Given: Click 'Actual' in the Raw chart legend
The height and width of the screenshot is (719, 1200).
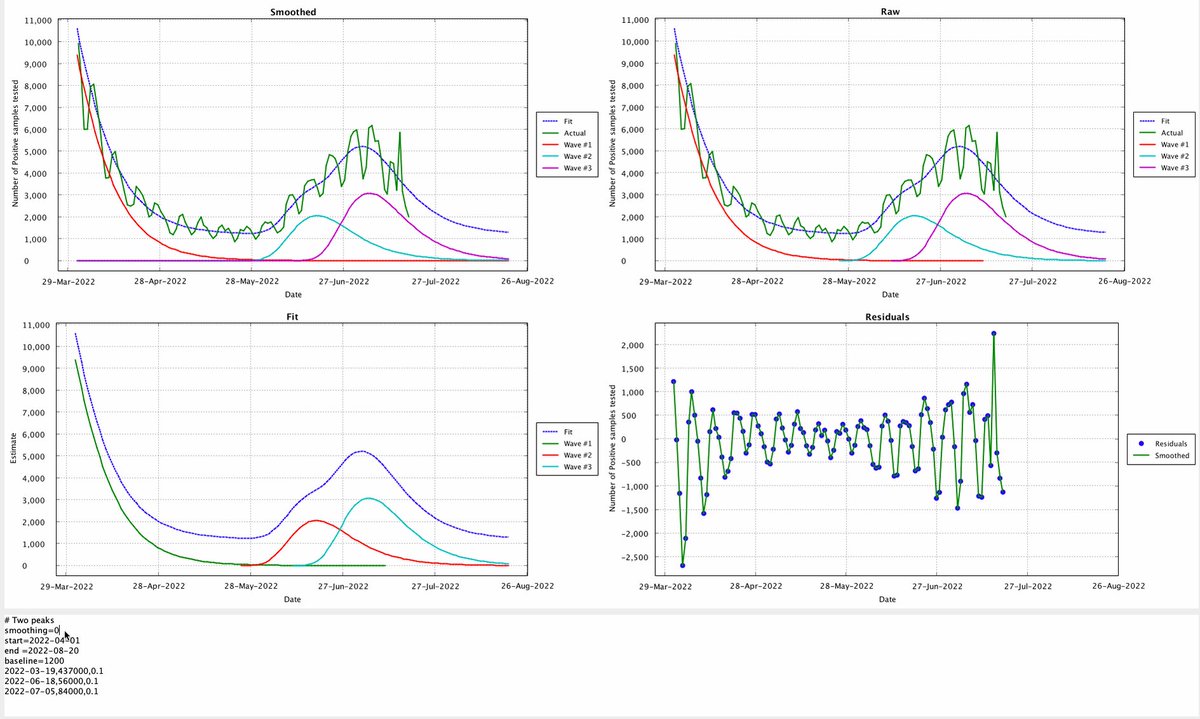Looking at the screenshot, I should 1169,132.
